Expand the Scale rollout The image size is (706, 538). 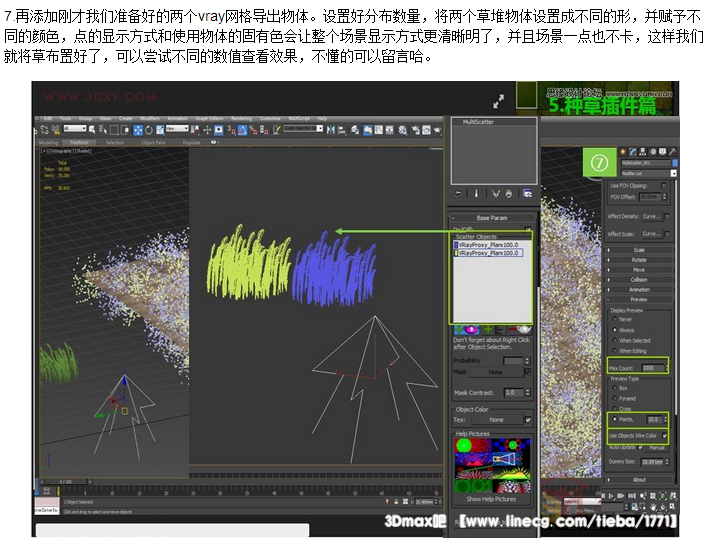[639, 250]
